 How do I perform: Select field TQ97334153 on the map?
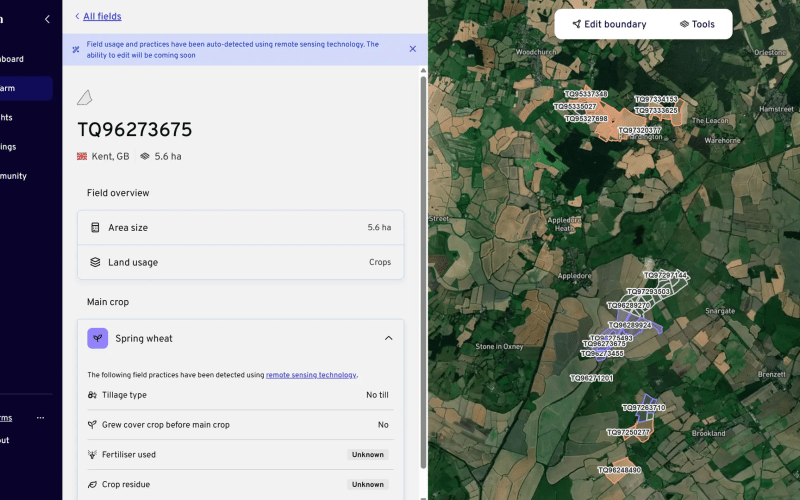[656, 99]
